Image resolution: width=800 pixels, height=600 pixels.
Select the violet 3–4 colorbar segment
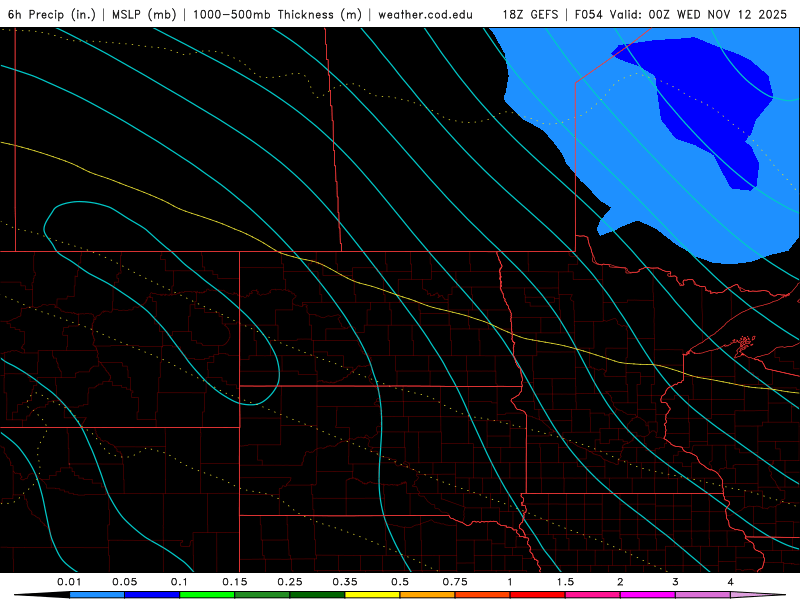[x=703, y=595]
